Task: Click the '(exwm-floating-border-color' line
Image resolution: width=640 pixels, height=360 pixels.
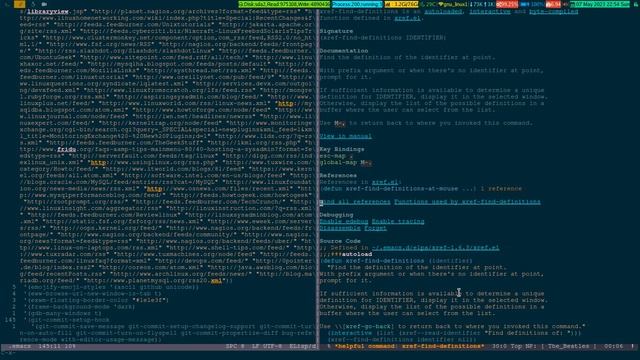Action: [x=96, y=300]
